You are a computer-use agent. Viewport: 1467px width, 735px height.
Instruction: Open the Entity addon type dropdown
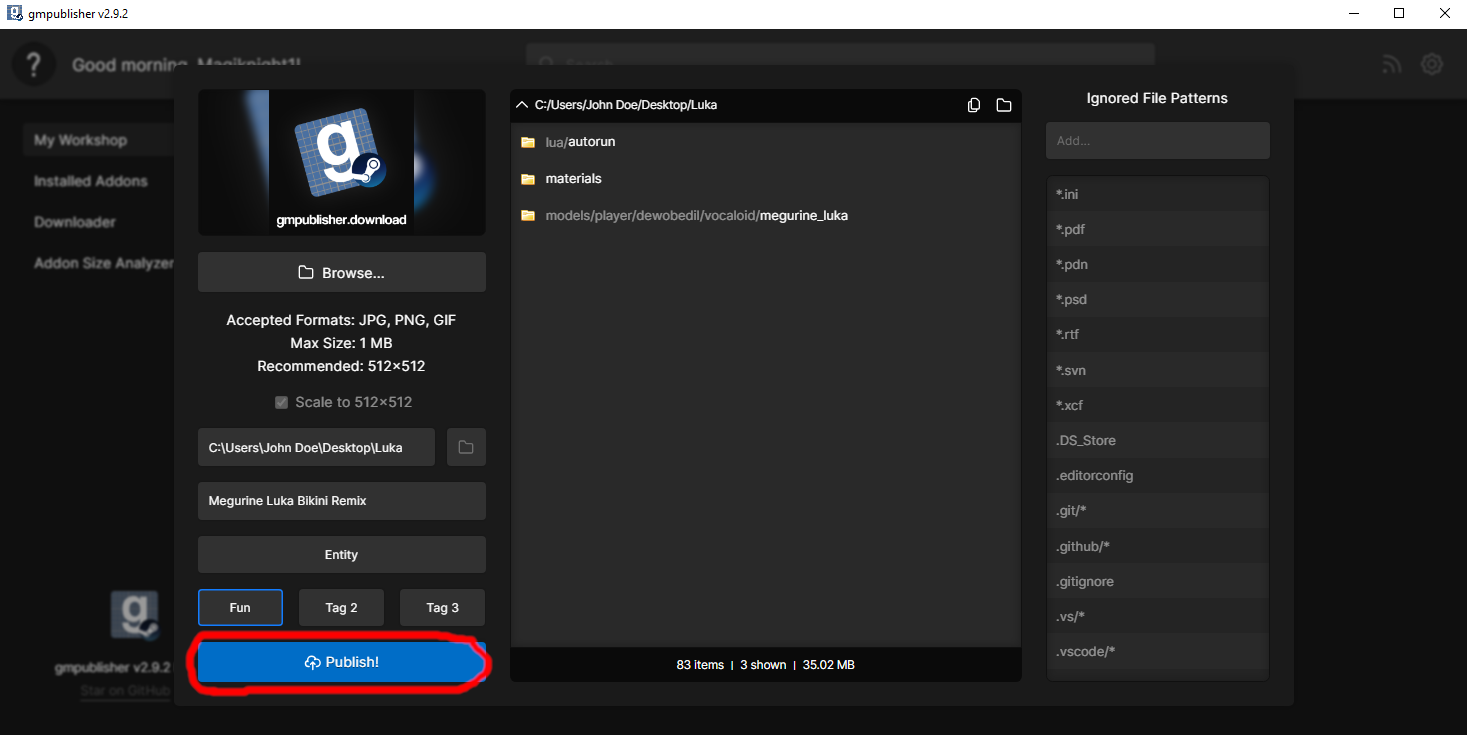pos(342,555)
